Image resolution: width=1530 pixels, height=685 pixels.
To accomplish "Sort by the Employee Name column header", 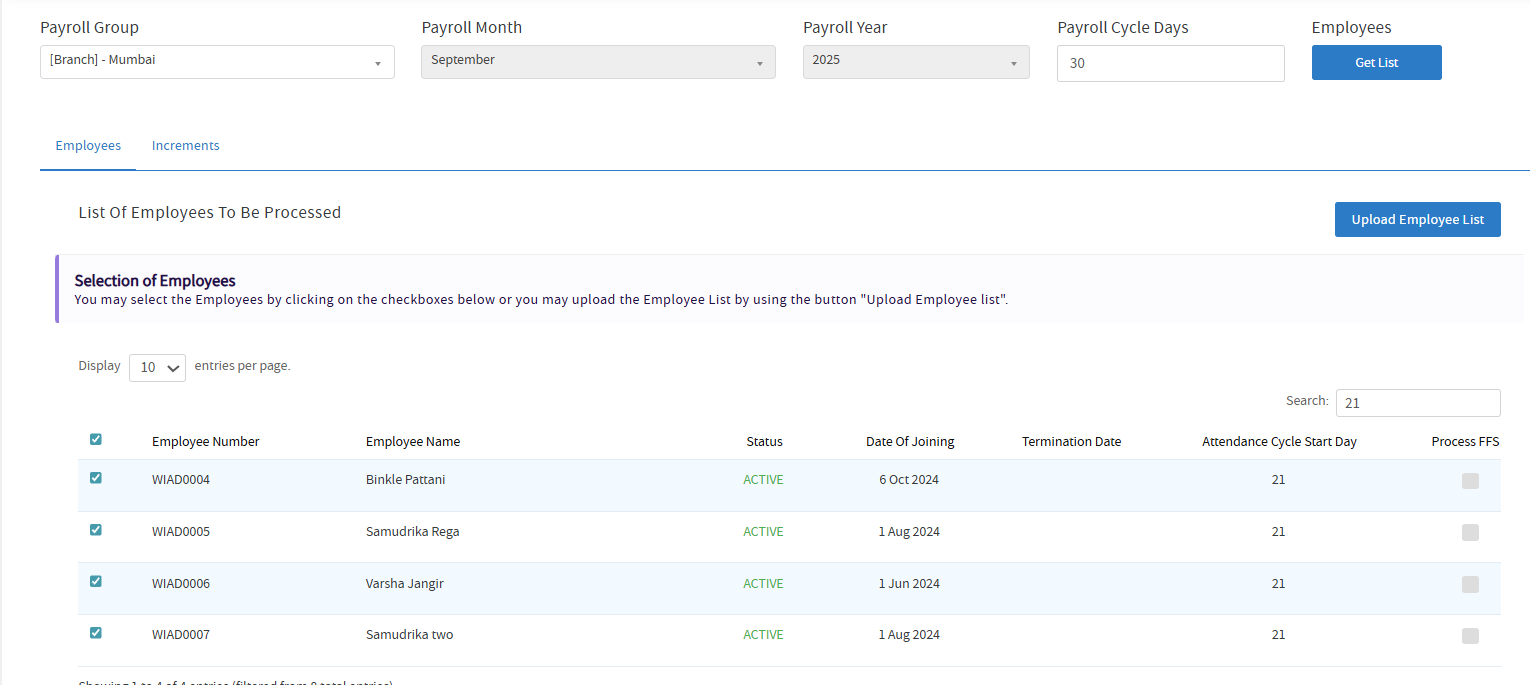I will [413, 442].
